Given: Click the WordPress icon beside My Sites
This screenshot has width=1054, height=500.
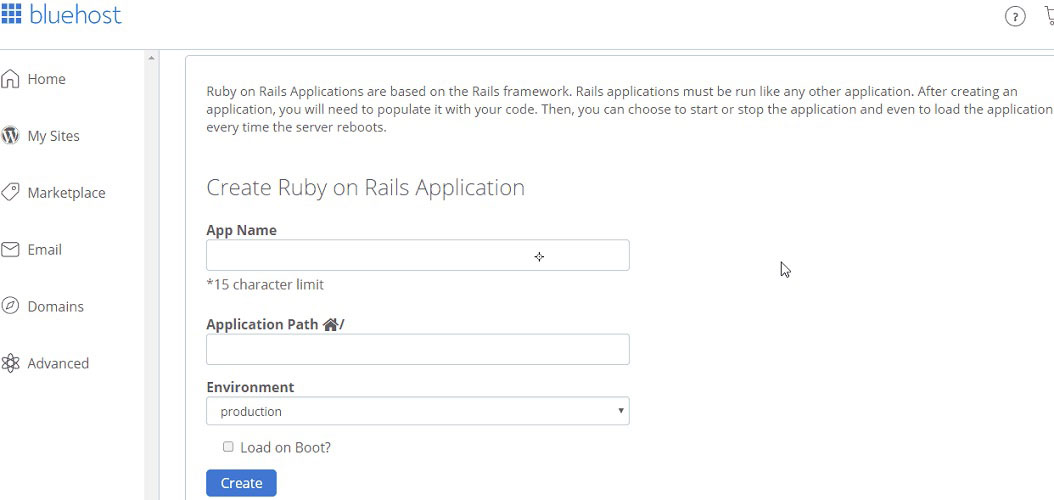Looking at the screenshot, I should point(10,136).
